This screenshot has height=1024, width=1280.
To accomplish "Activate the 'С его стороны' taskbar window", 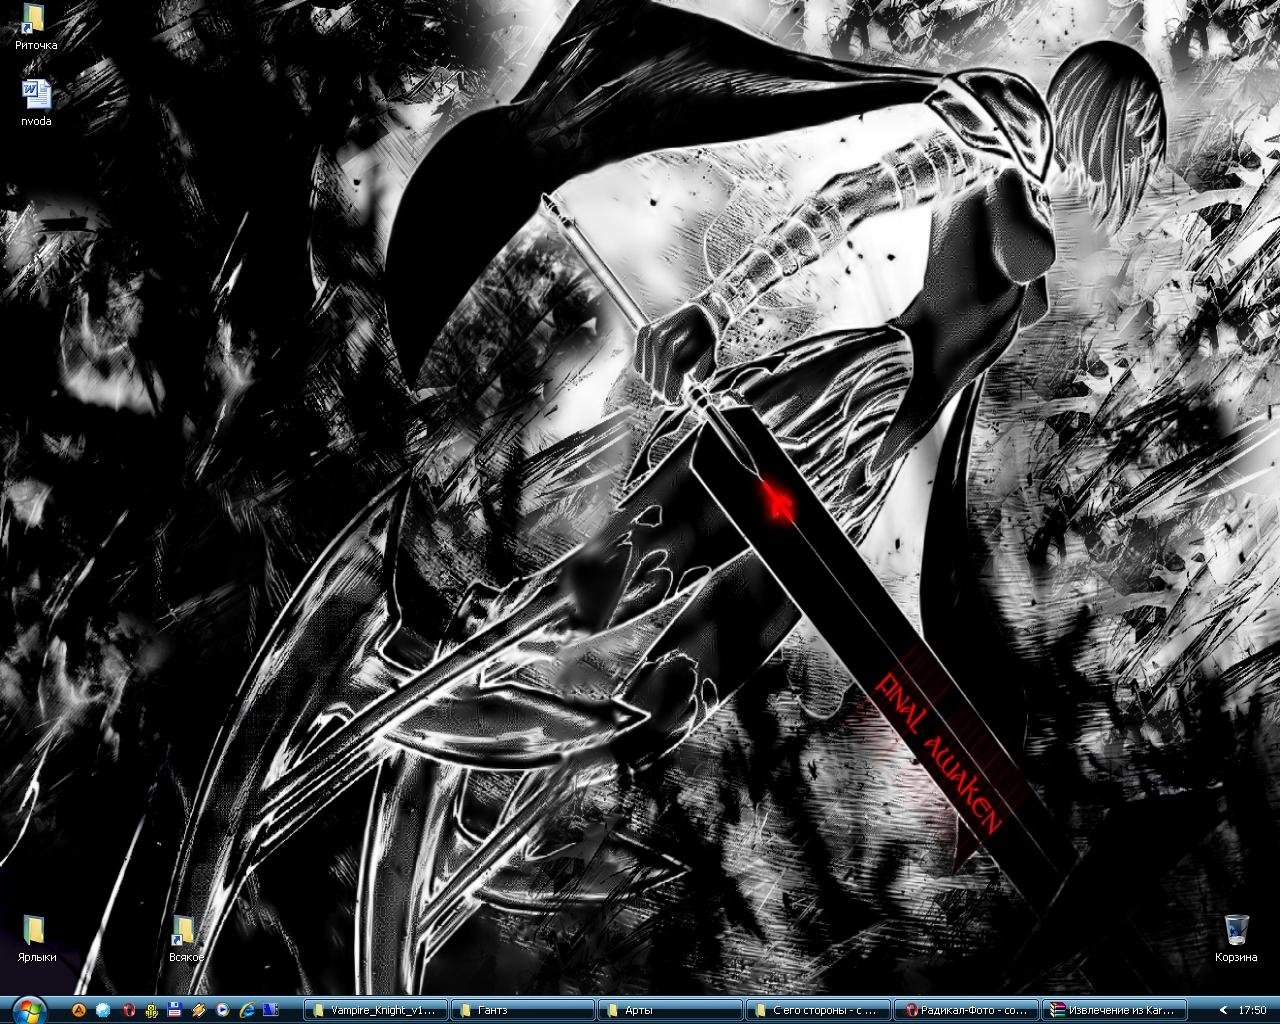I will [816, 1010].
